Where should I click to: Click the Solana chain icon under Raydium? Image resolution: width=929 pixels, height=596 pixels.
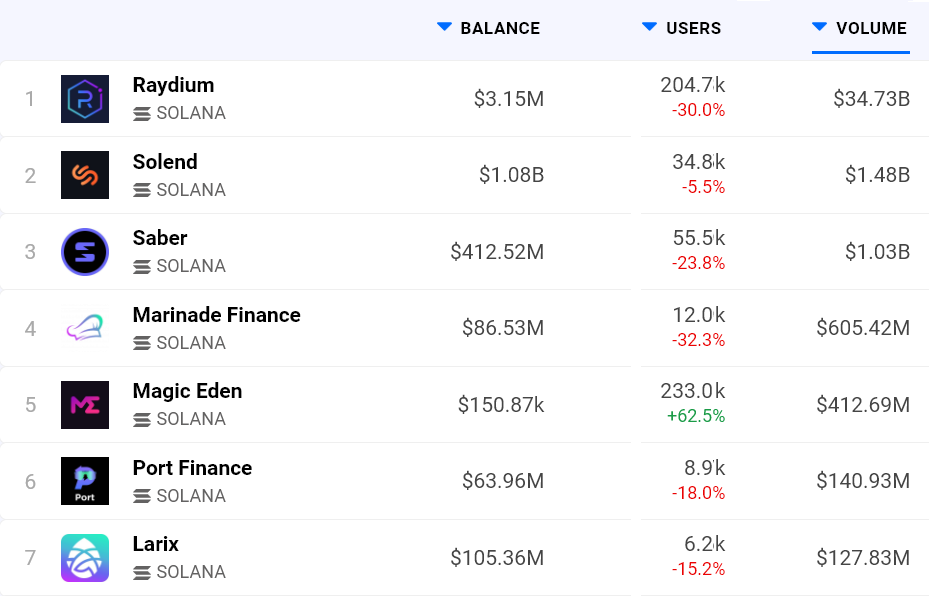(142, 114)
